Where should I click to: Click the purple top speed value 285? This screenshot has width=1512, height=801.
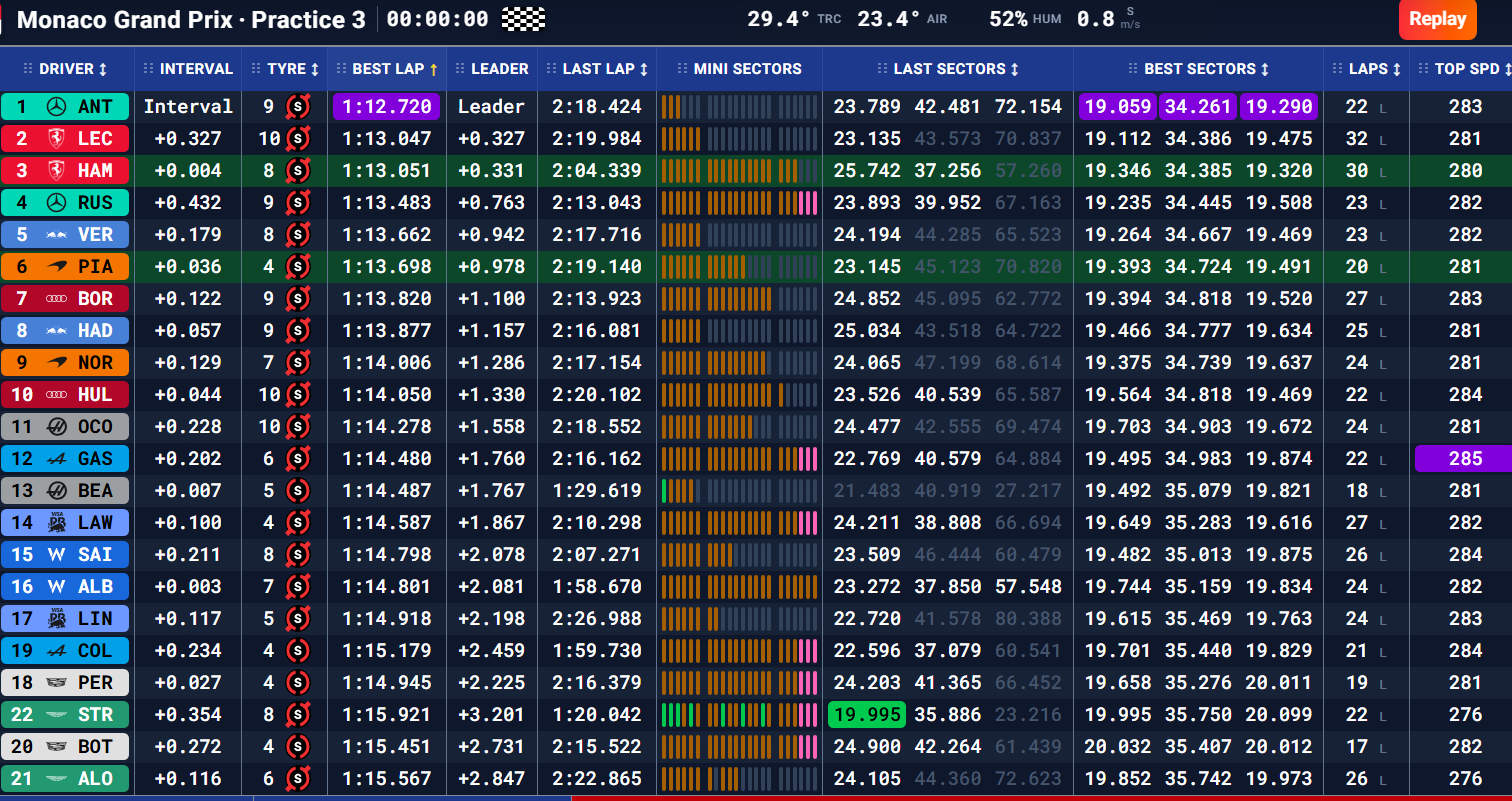[1465, 459]
